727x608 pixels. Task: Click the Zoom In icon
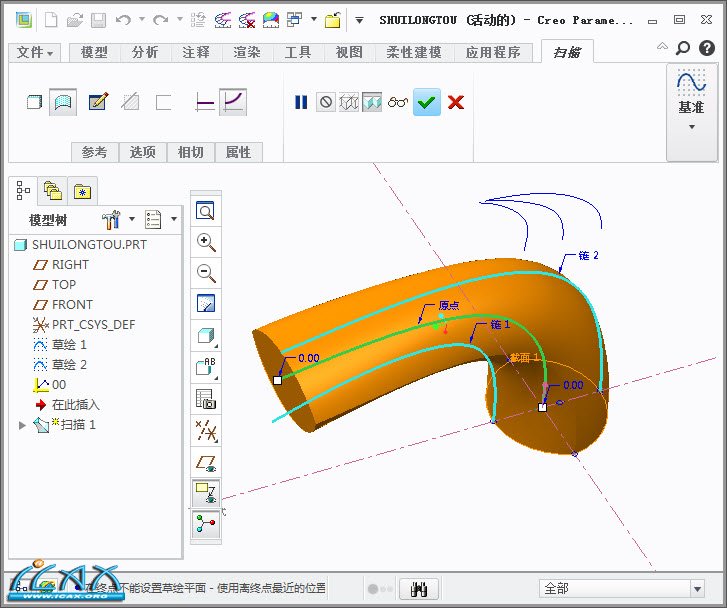click(206, 242)
